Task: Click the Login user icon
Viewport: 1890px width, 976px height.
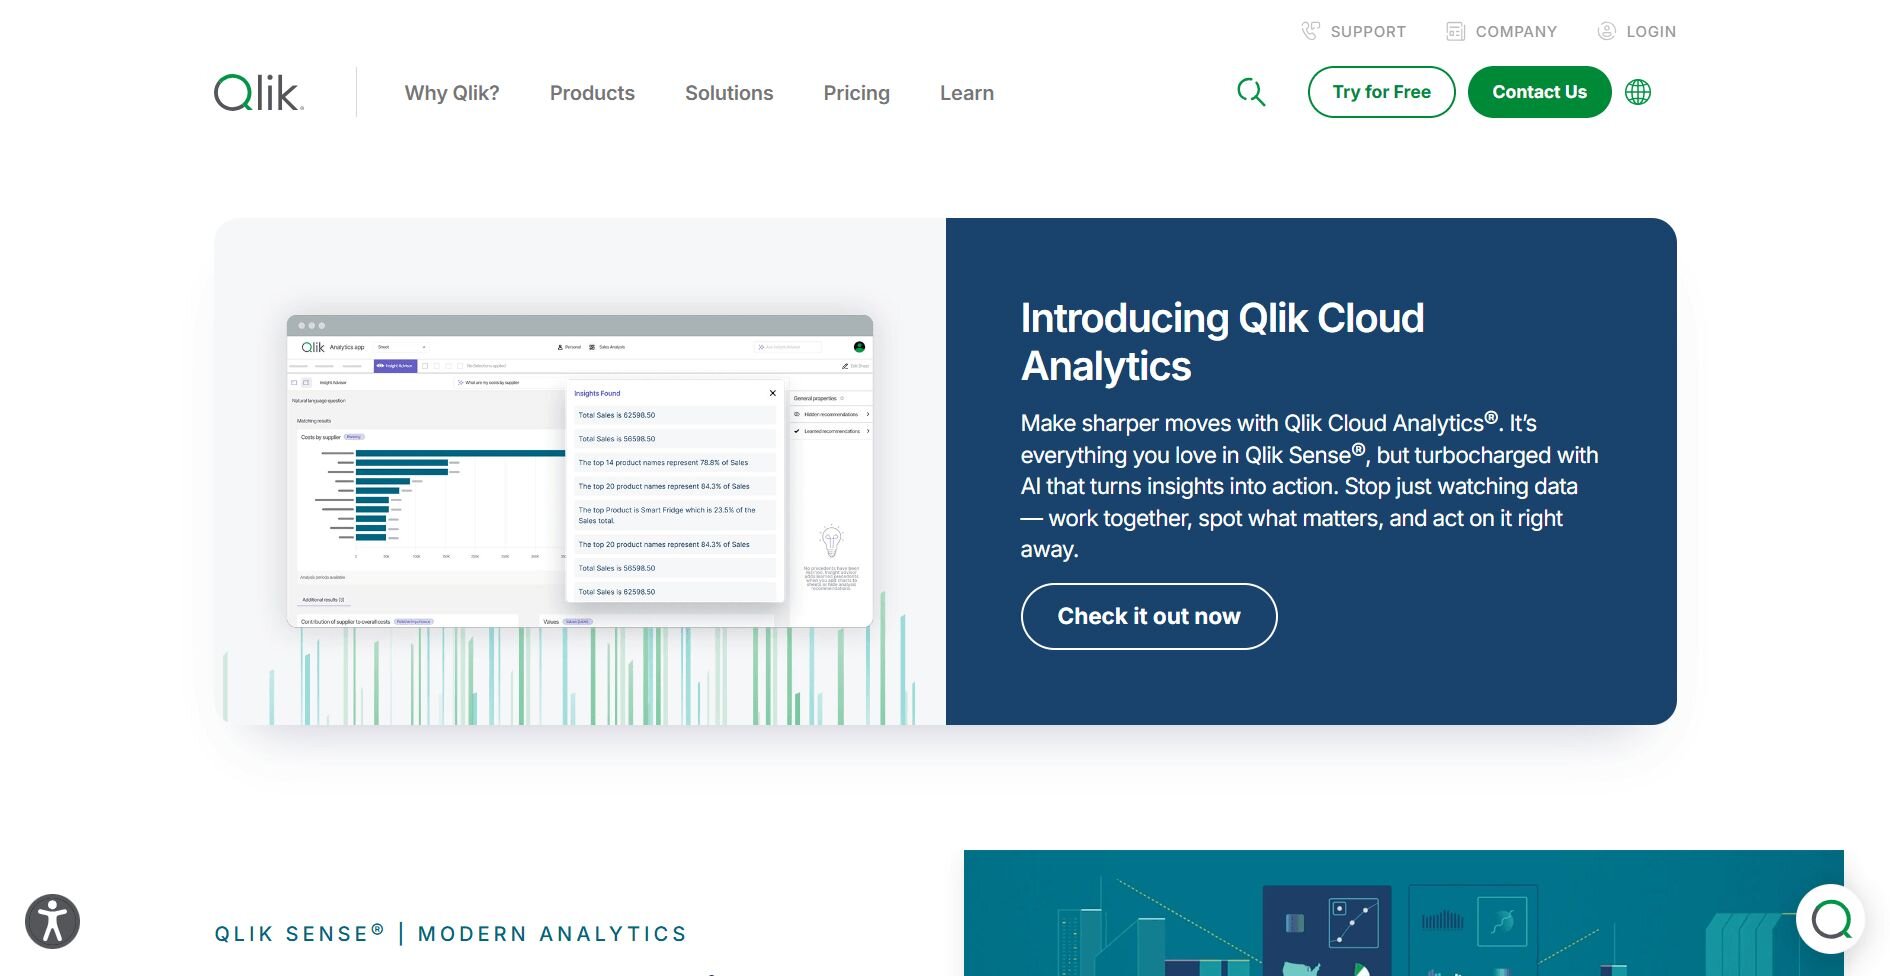Action: point(1606,31)
